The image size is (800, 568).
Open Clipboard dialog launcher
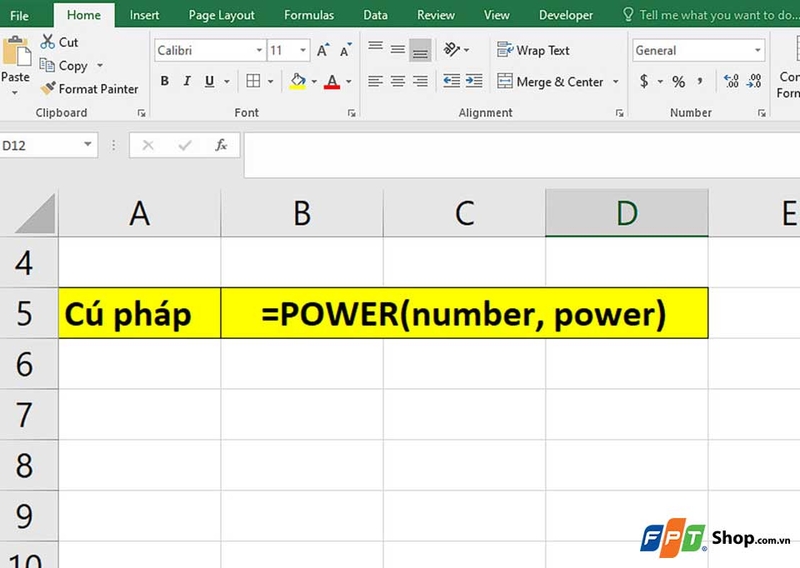(x=141, y=113)
